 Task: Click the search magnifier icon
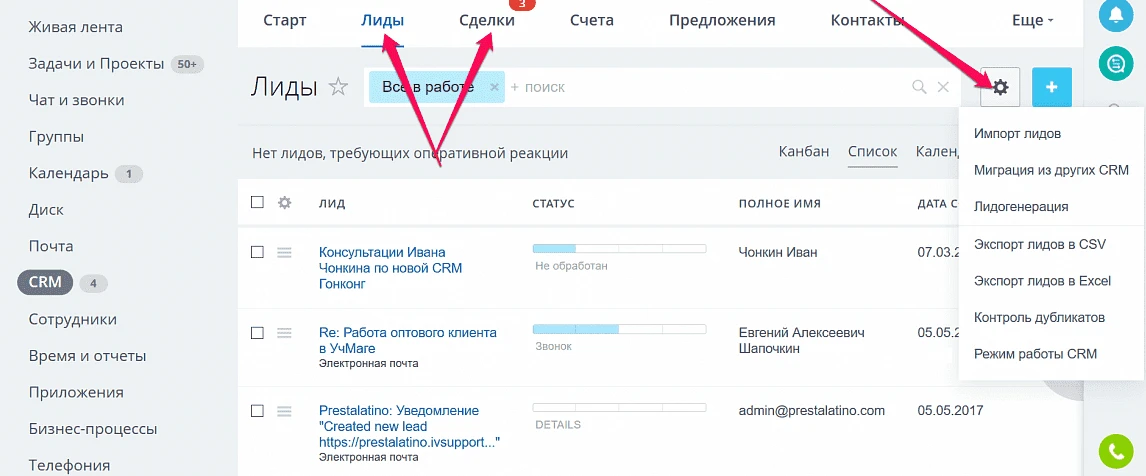919,87
